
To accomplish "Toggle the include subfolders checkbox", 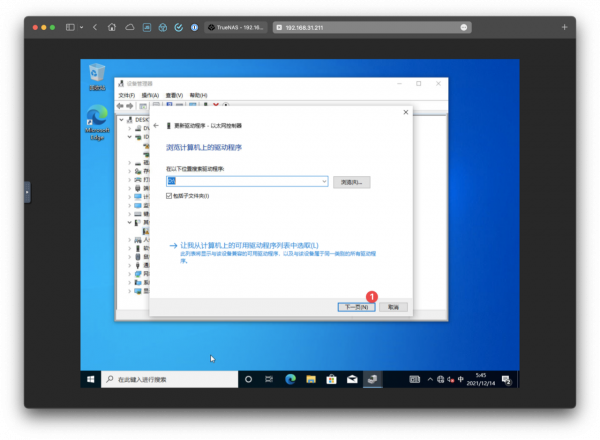I will (x=169, y=196).
